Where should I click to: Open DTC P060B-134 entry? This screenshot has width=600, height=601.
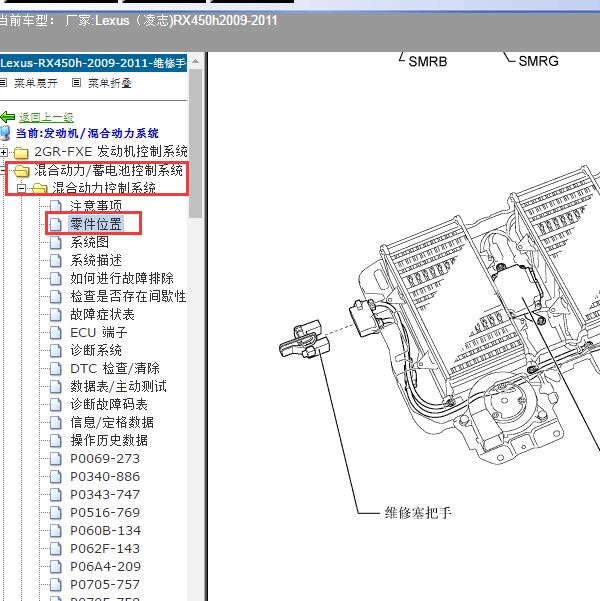click(105, 530)
